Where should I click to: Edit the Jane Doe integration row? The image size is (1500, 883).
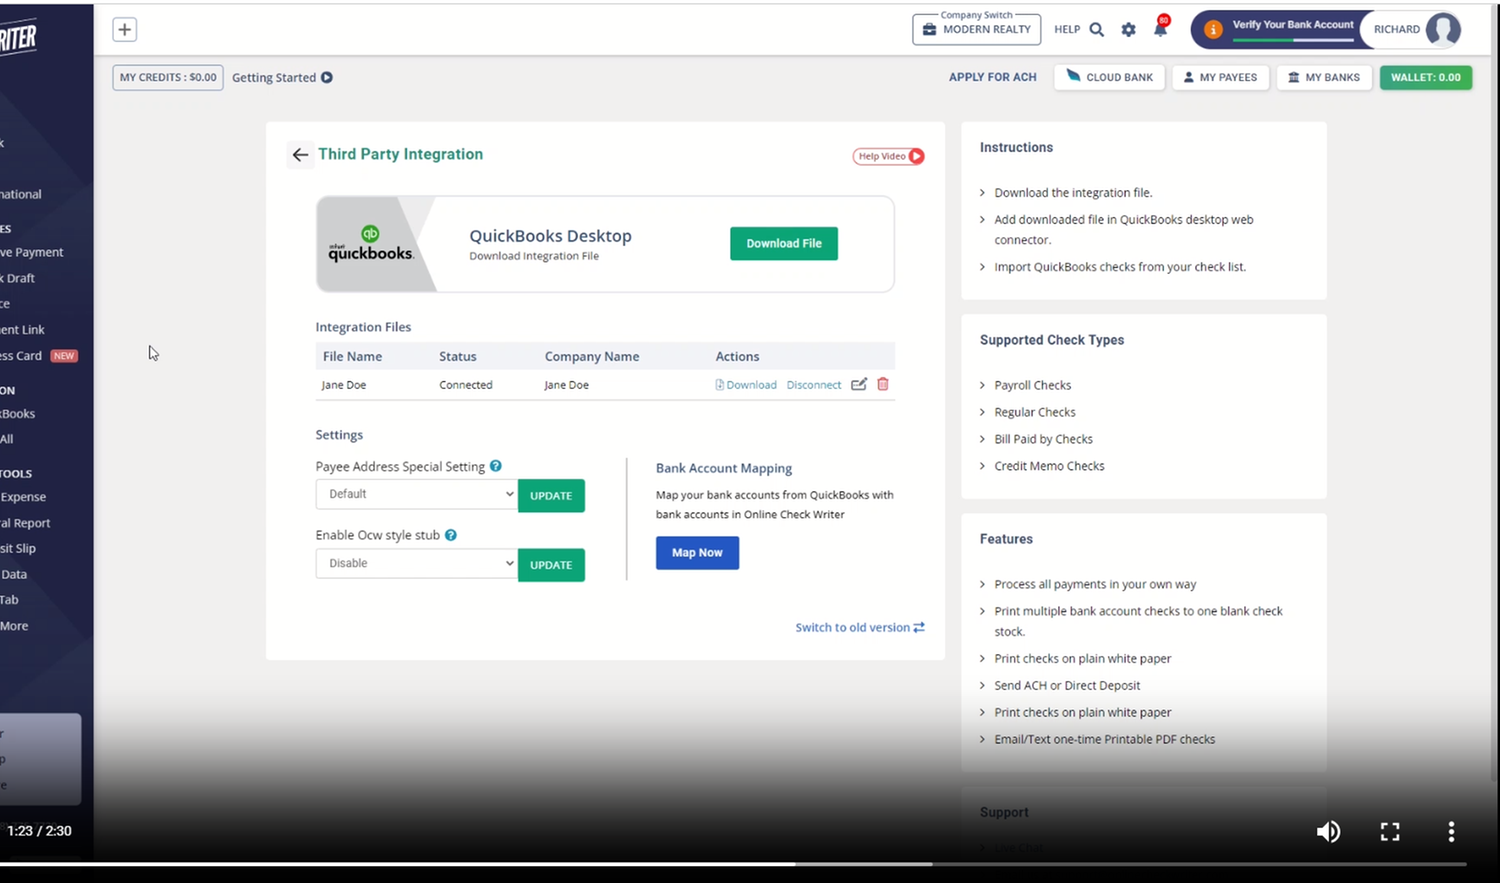click(859, 384)
